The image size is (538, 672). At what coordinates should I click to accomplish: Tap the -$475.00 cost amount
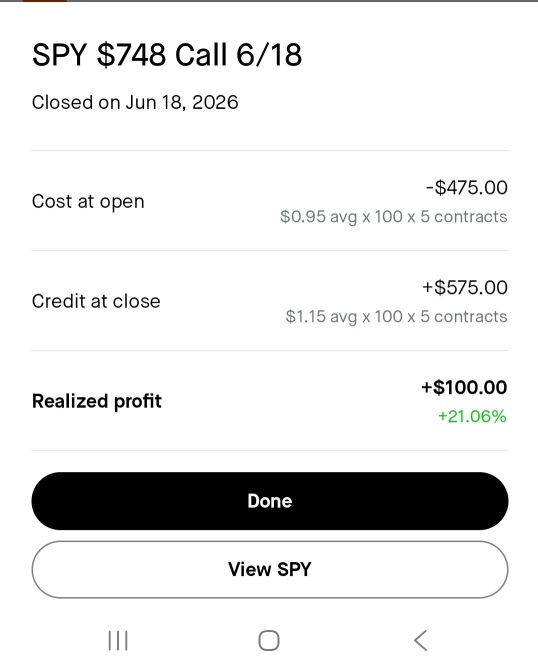click(x=466, y=187)
